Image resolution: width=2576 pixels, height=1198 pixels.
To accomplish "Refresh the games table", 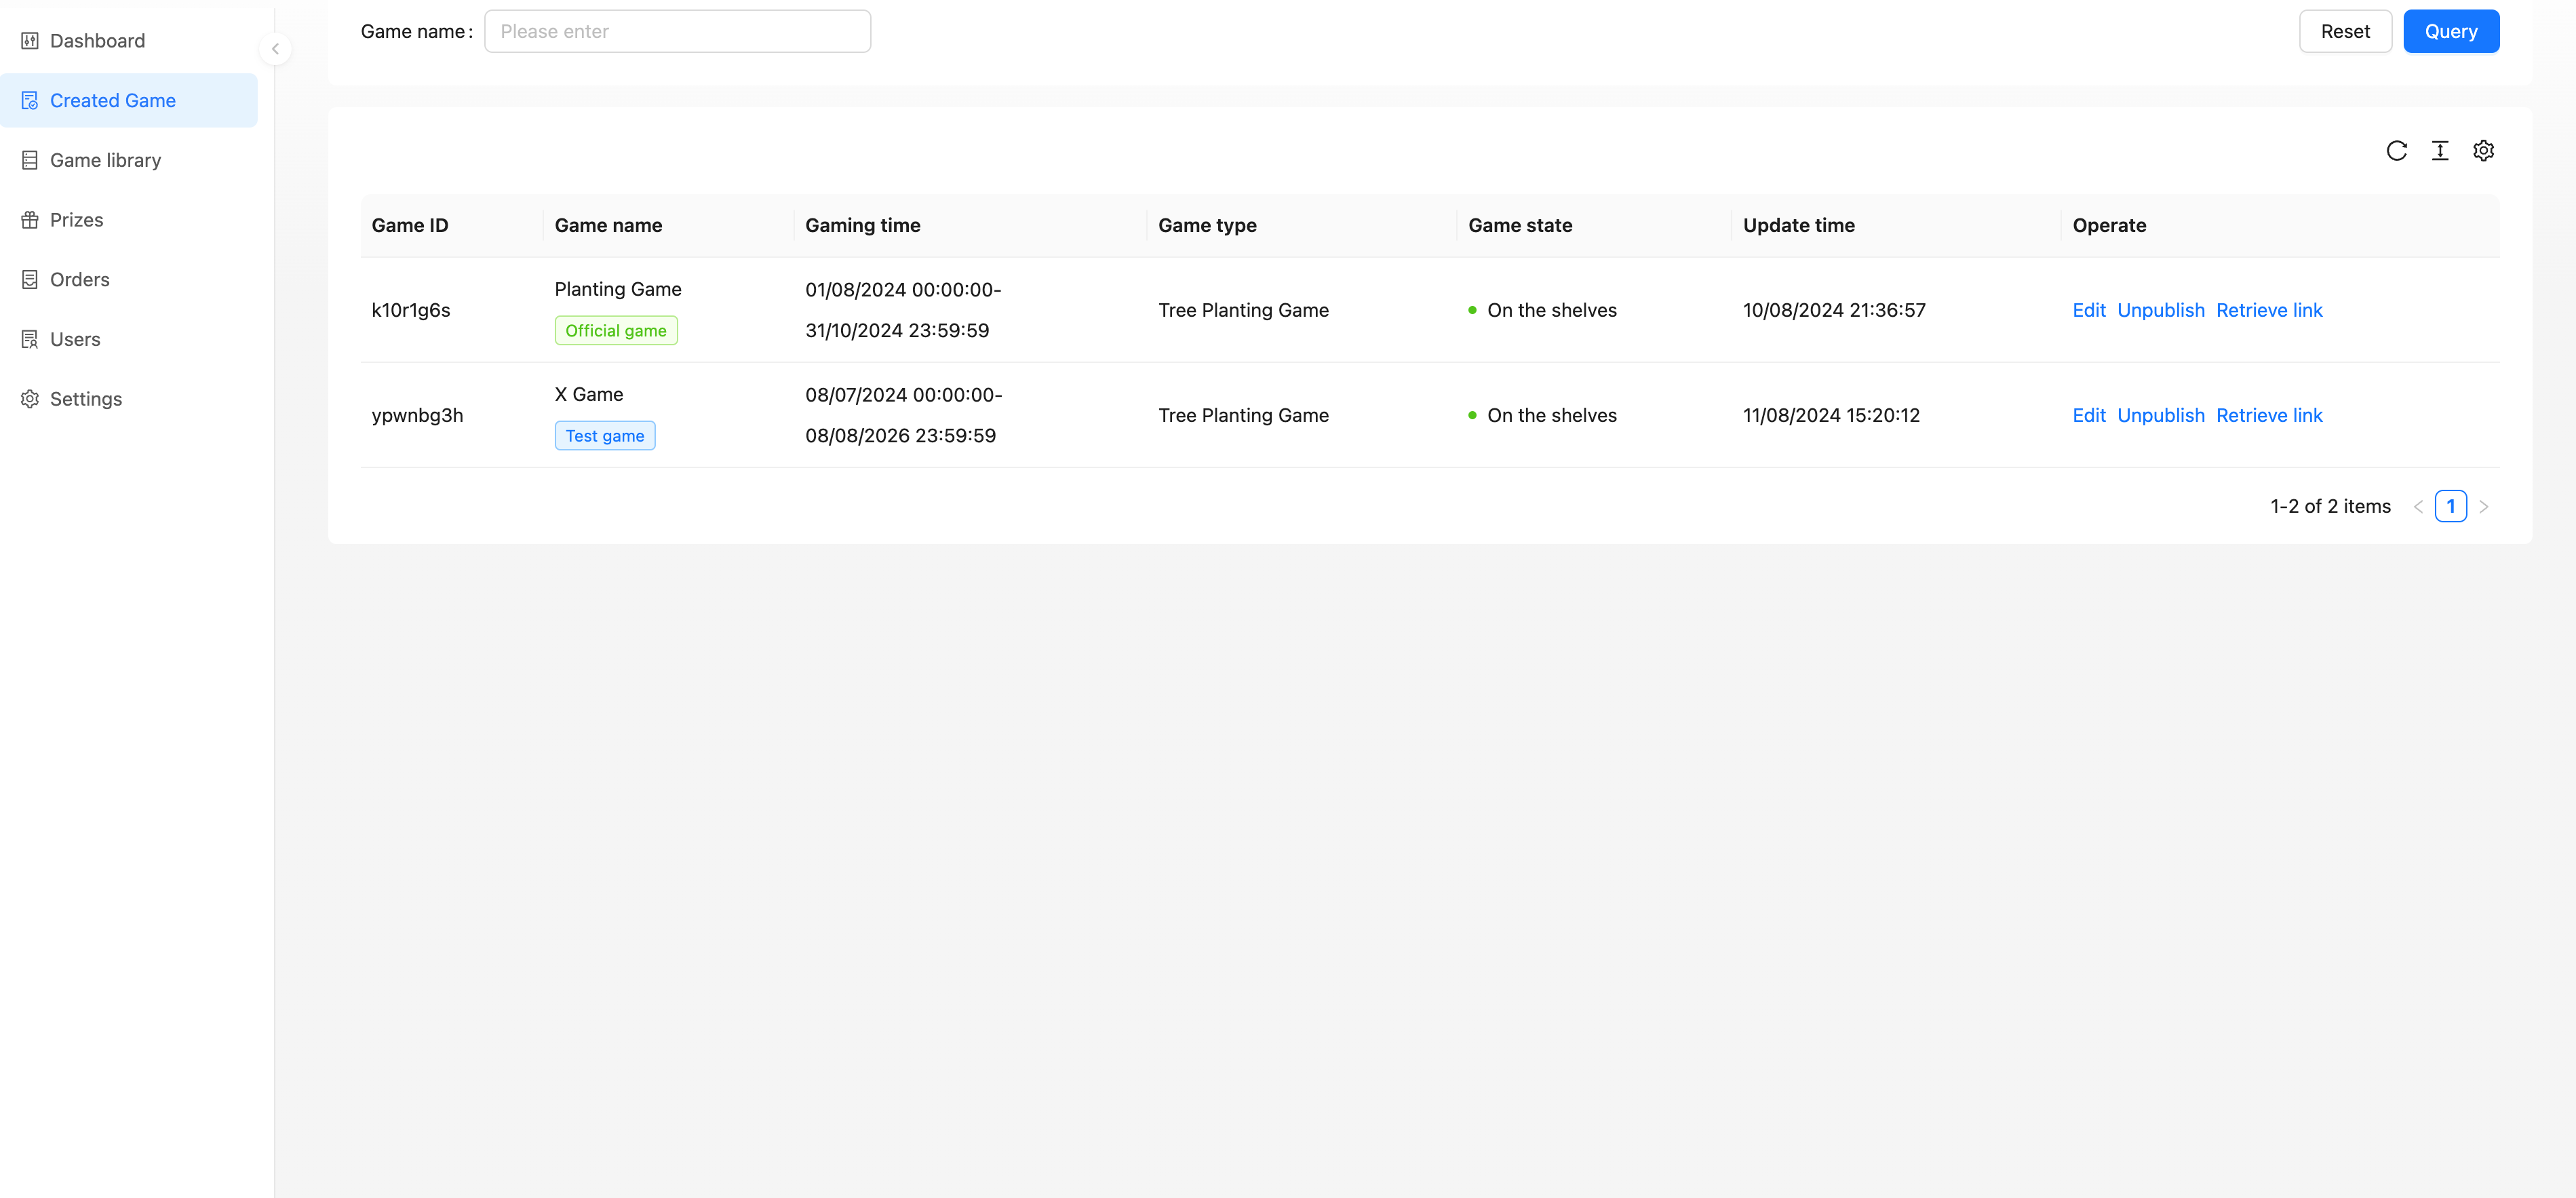I will (2396, 151).
